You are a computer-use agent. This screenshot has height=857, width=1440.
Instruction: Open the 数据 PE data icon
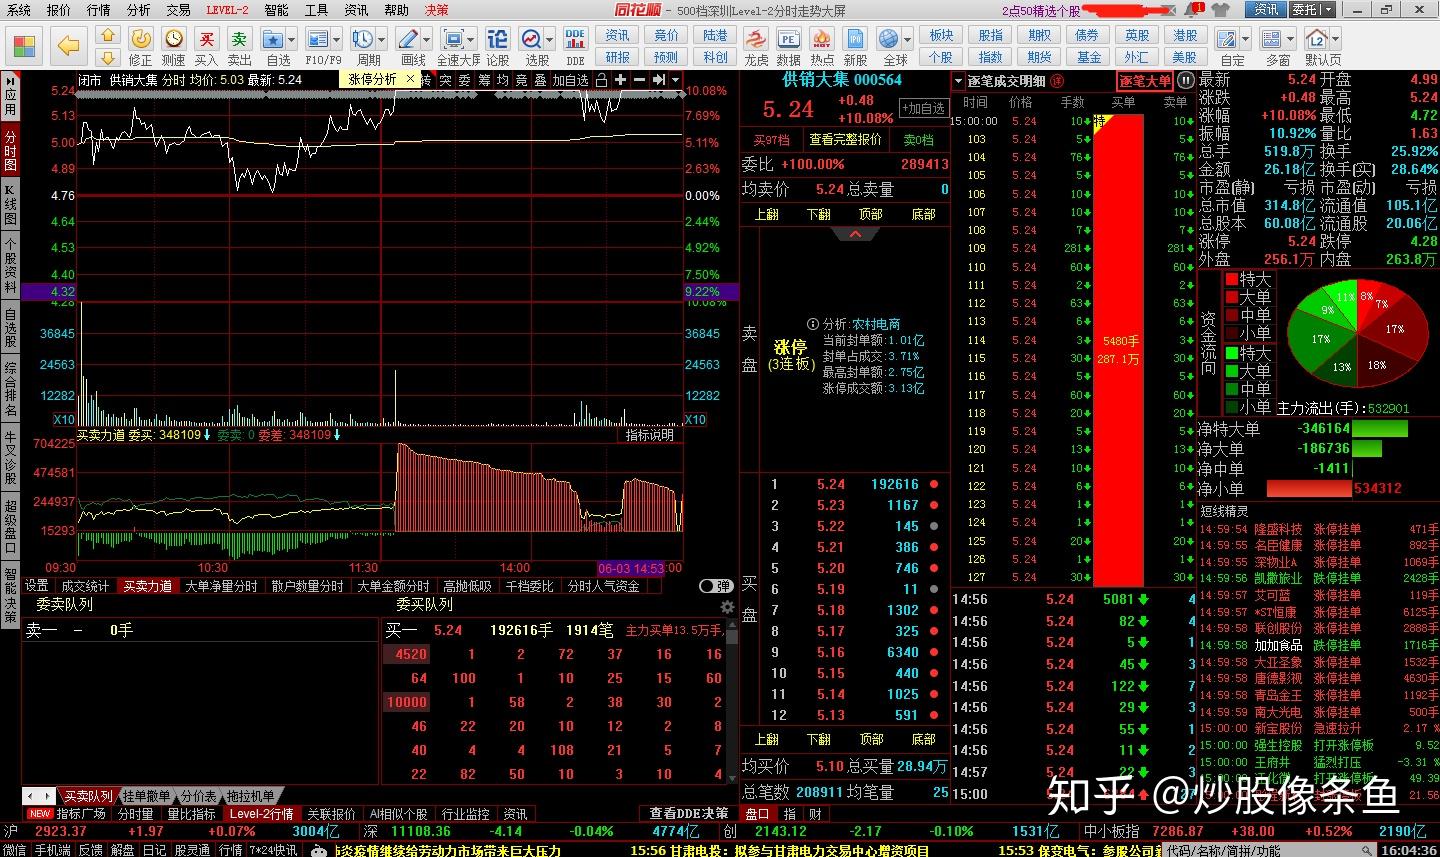tap(788, 39)
